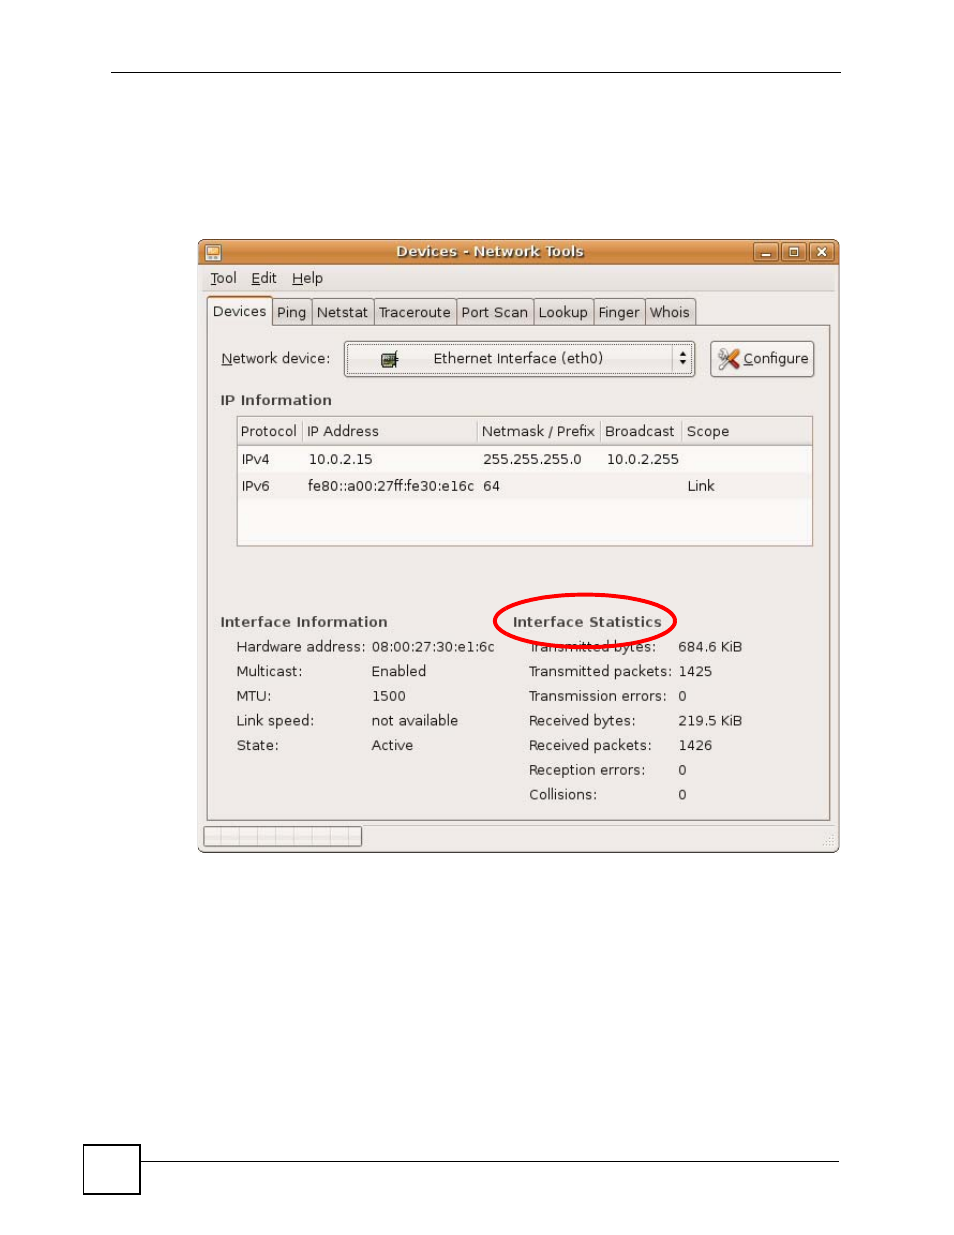Click the Ethernet interface card icon
Viewport: 954px width, 1235px height.
pos(390,359)
